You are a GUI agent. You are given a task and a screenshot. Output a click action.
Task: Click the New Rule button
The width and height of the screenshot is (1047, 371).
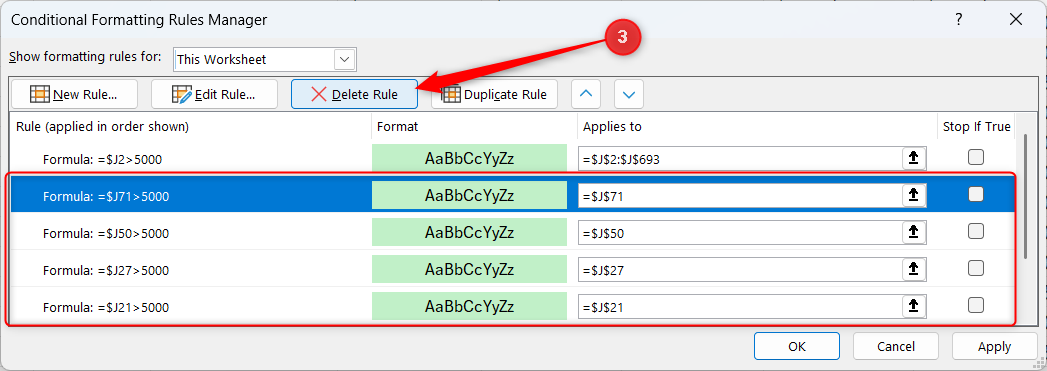pos(74,94)
